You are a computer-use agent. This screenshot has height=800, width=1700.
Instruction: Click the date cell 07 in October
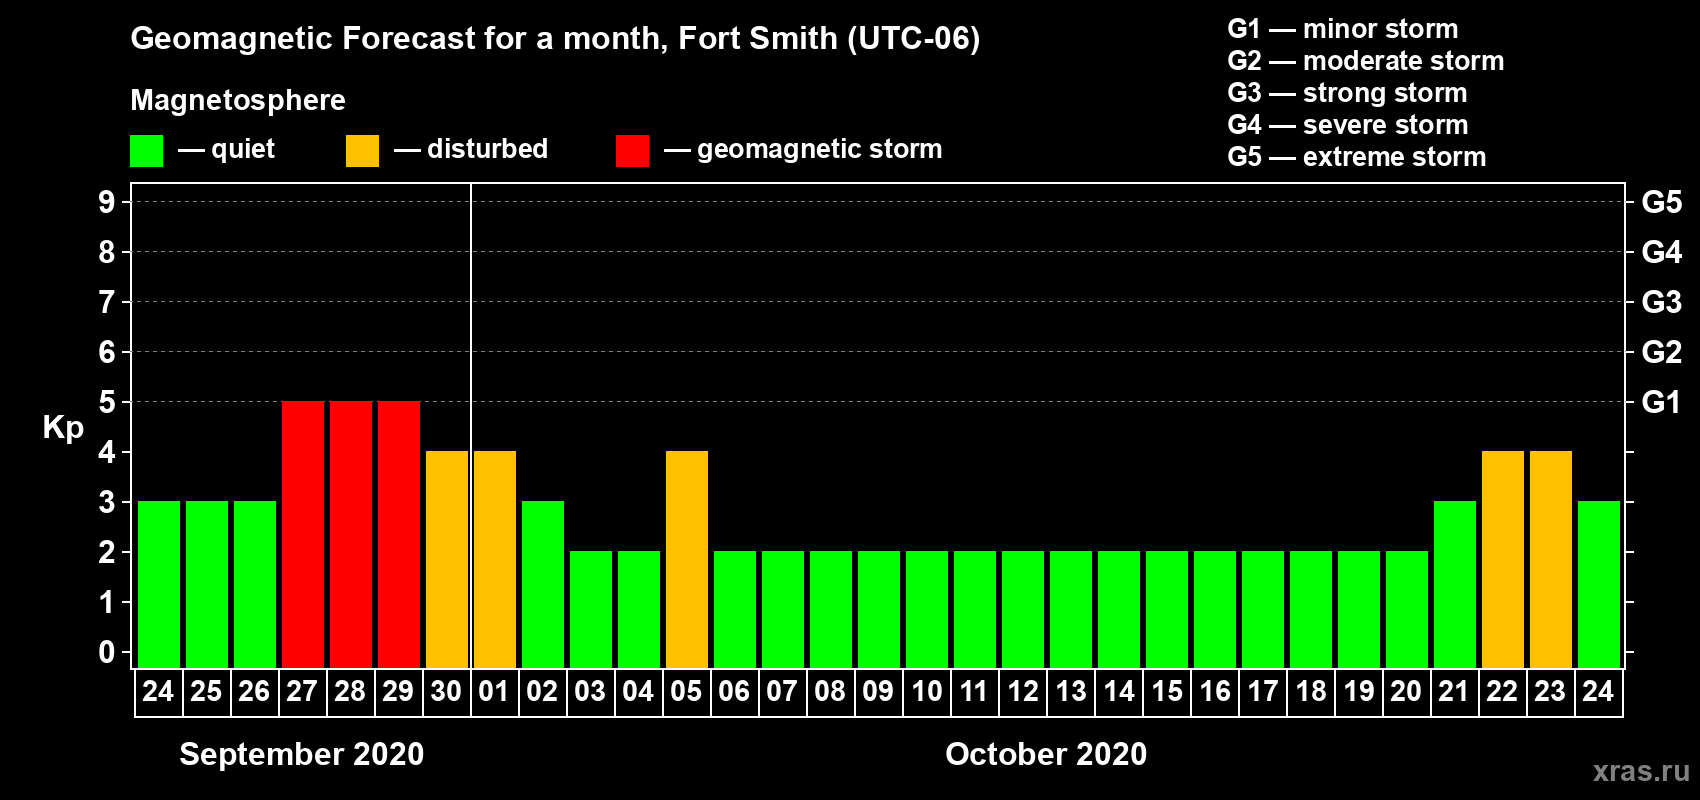tap(782, 692)
